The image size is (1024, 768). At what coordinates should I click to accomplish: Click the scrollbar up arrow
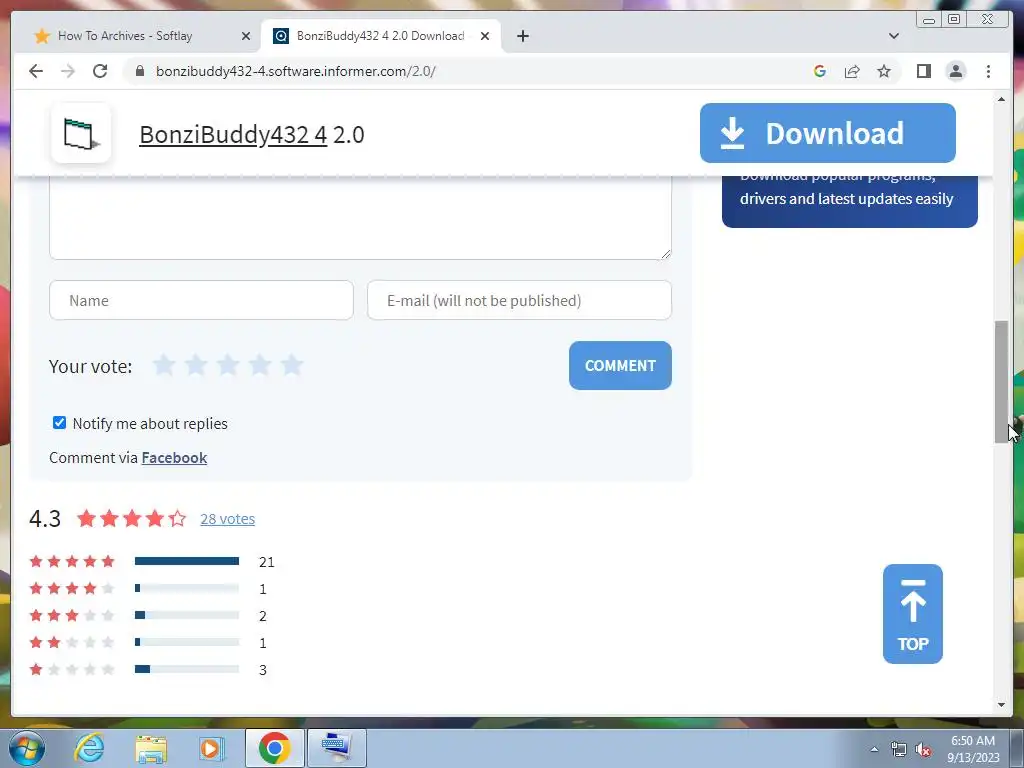1001,99
